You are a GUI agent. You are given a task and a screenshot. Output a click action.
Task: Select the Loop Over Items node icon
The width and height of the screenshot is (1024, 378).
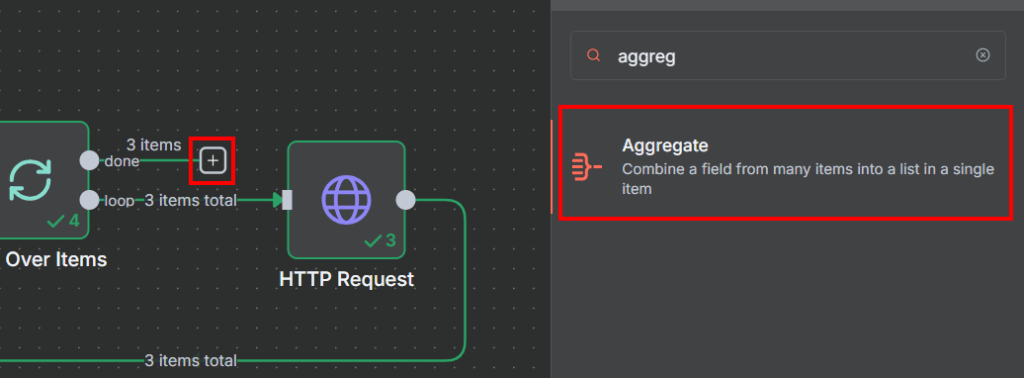click(31, 180)
